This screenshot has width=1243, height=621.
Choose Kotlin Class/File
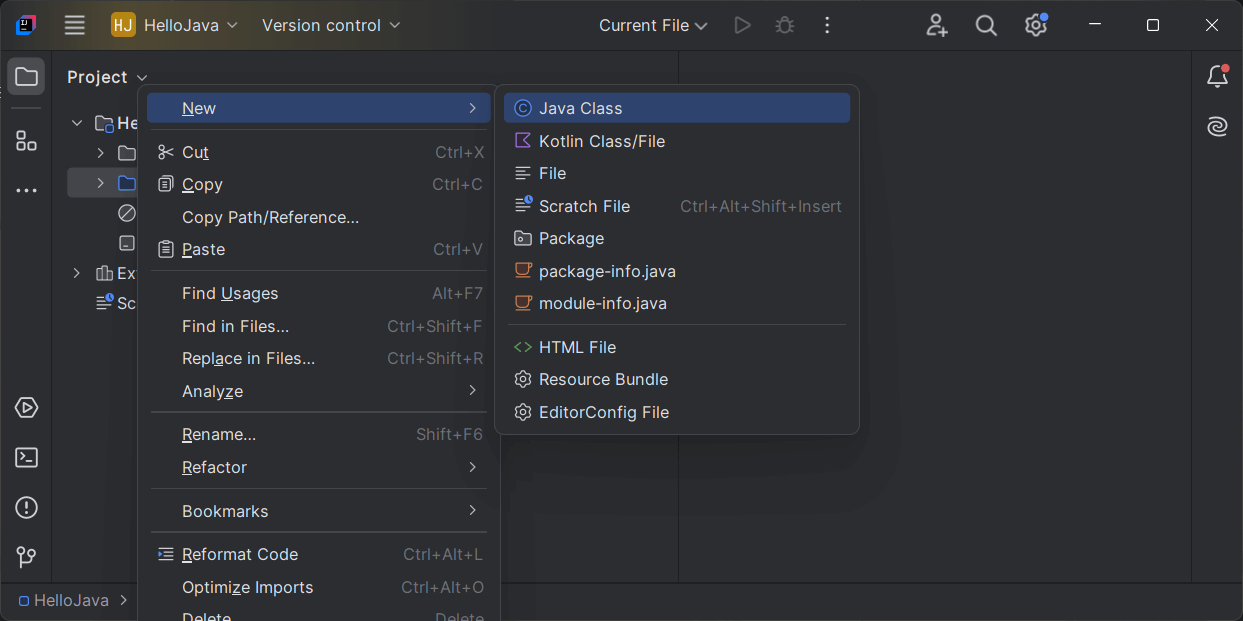coord(677,141)
